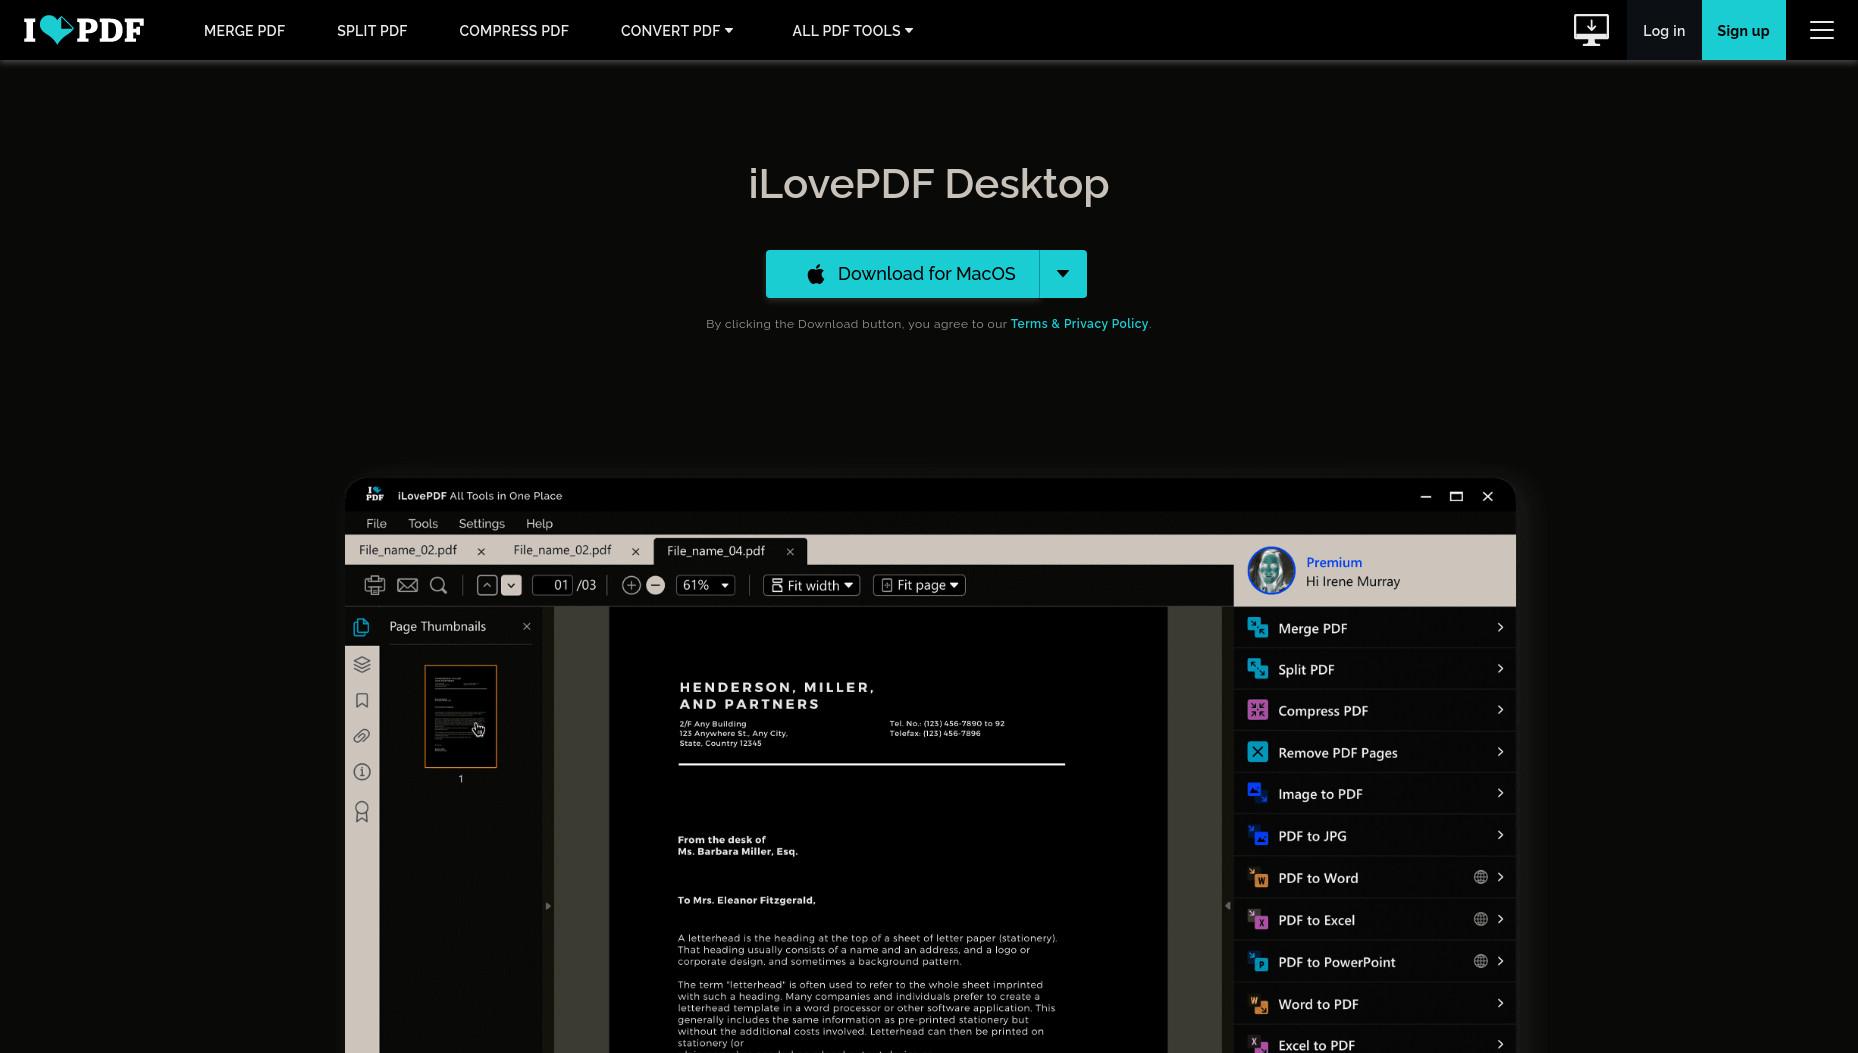Click the PDF to Excel icon

click(x=1258, y=919)
